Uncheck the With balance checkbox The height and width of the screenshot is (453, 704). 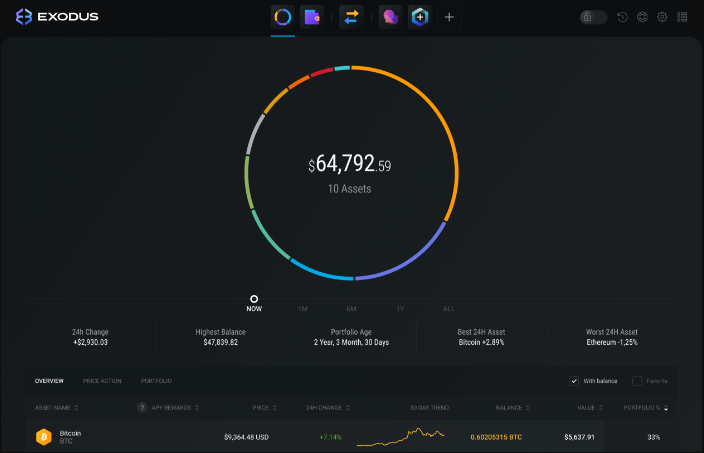coord(574,381)
